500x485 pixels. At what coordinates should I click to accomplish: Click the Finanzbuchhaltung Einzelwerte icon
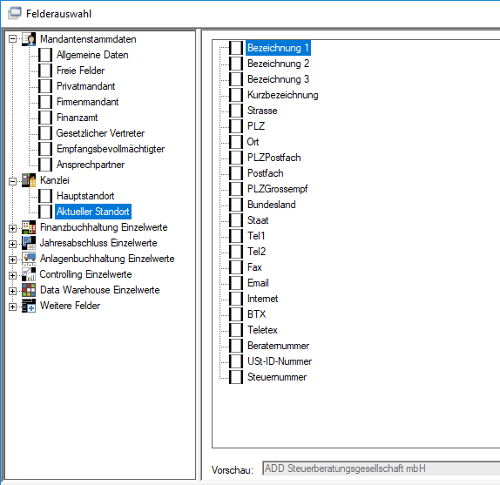pos(29,227)
